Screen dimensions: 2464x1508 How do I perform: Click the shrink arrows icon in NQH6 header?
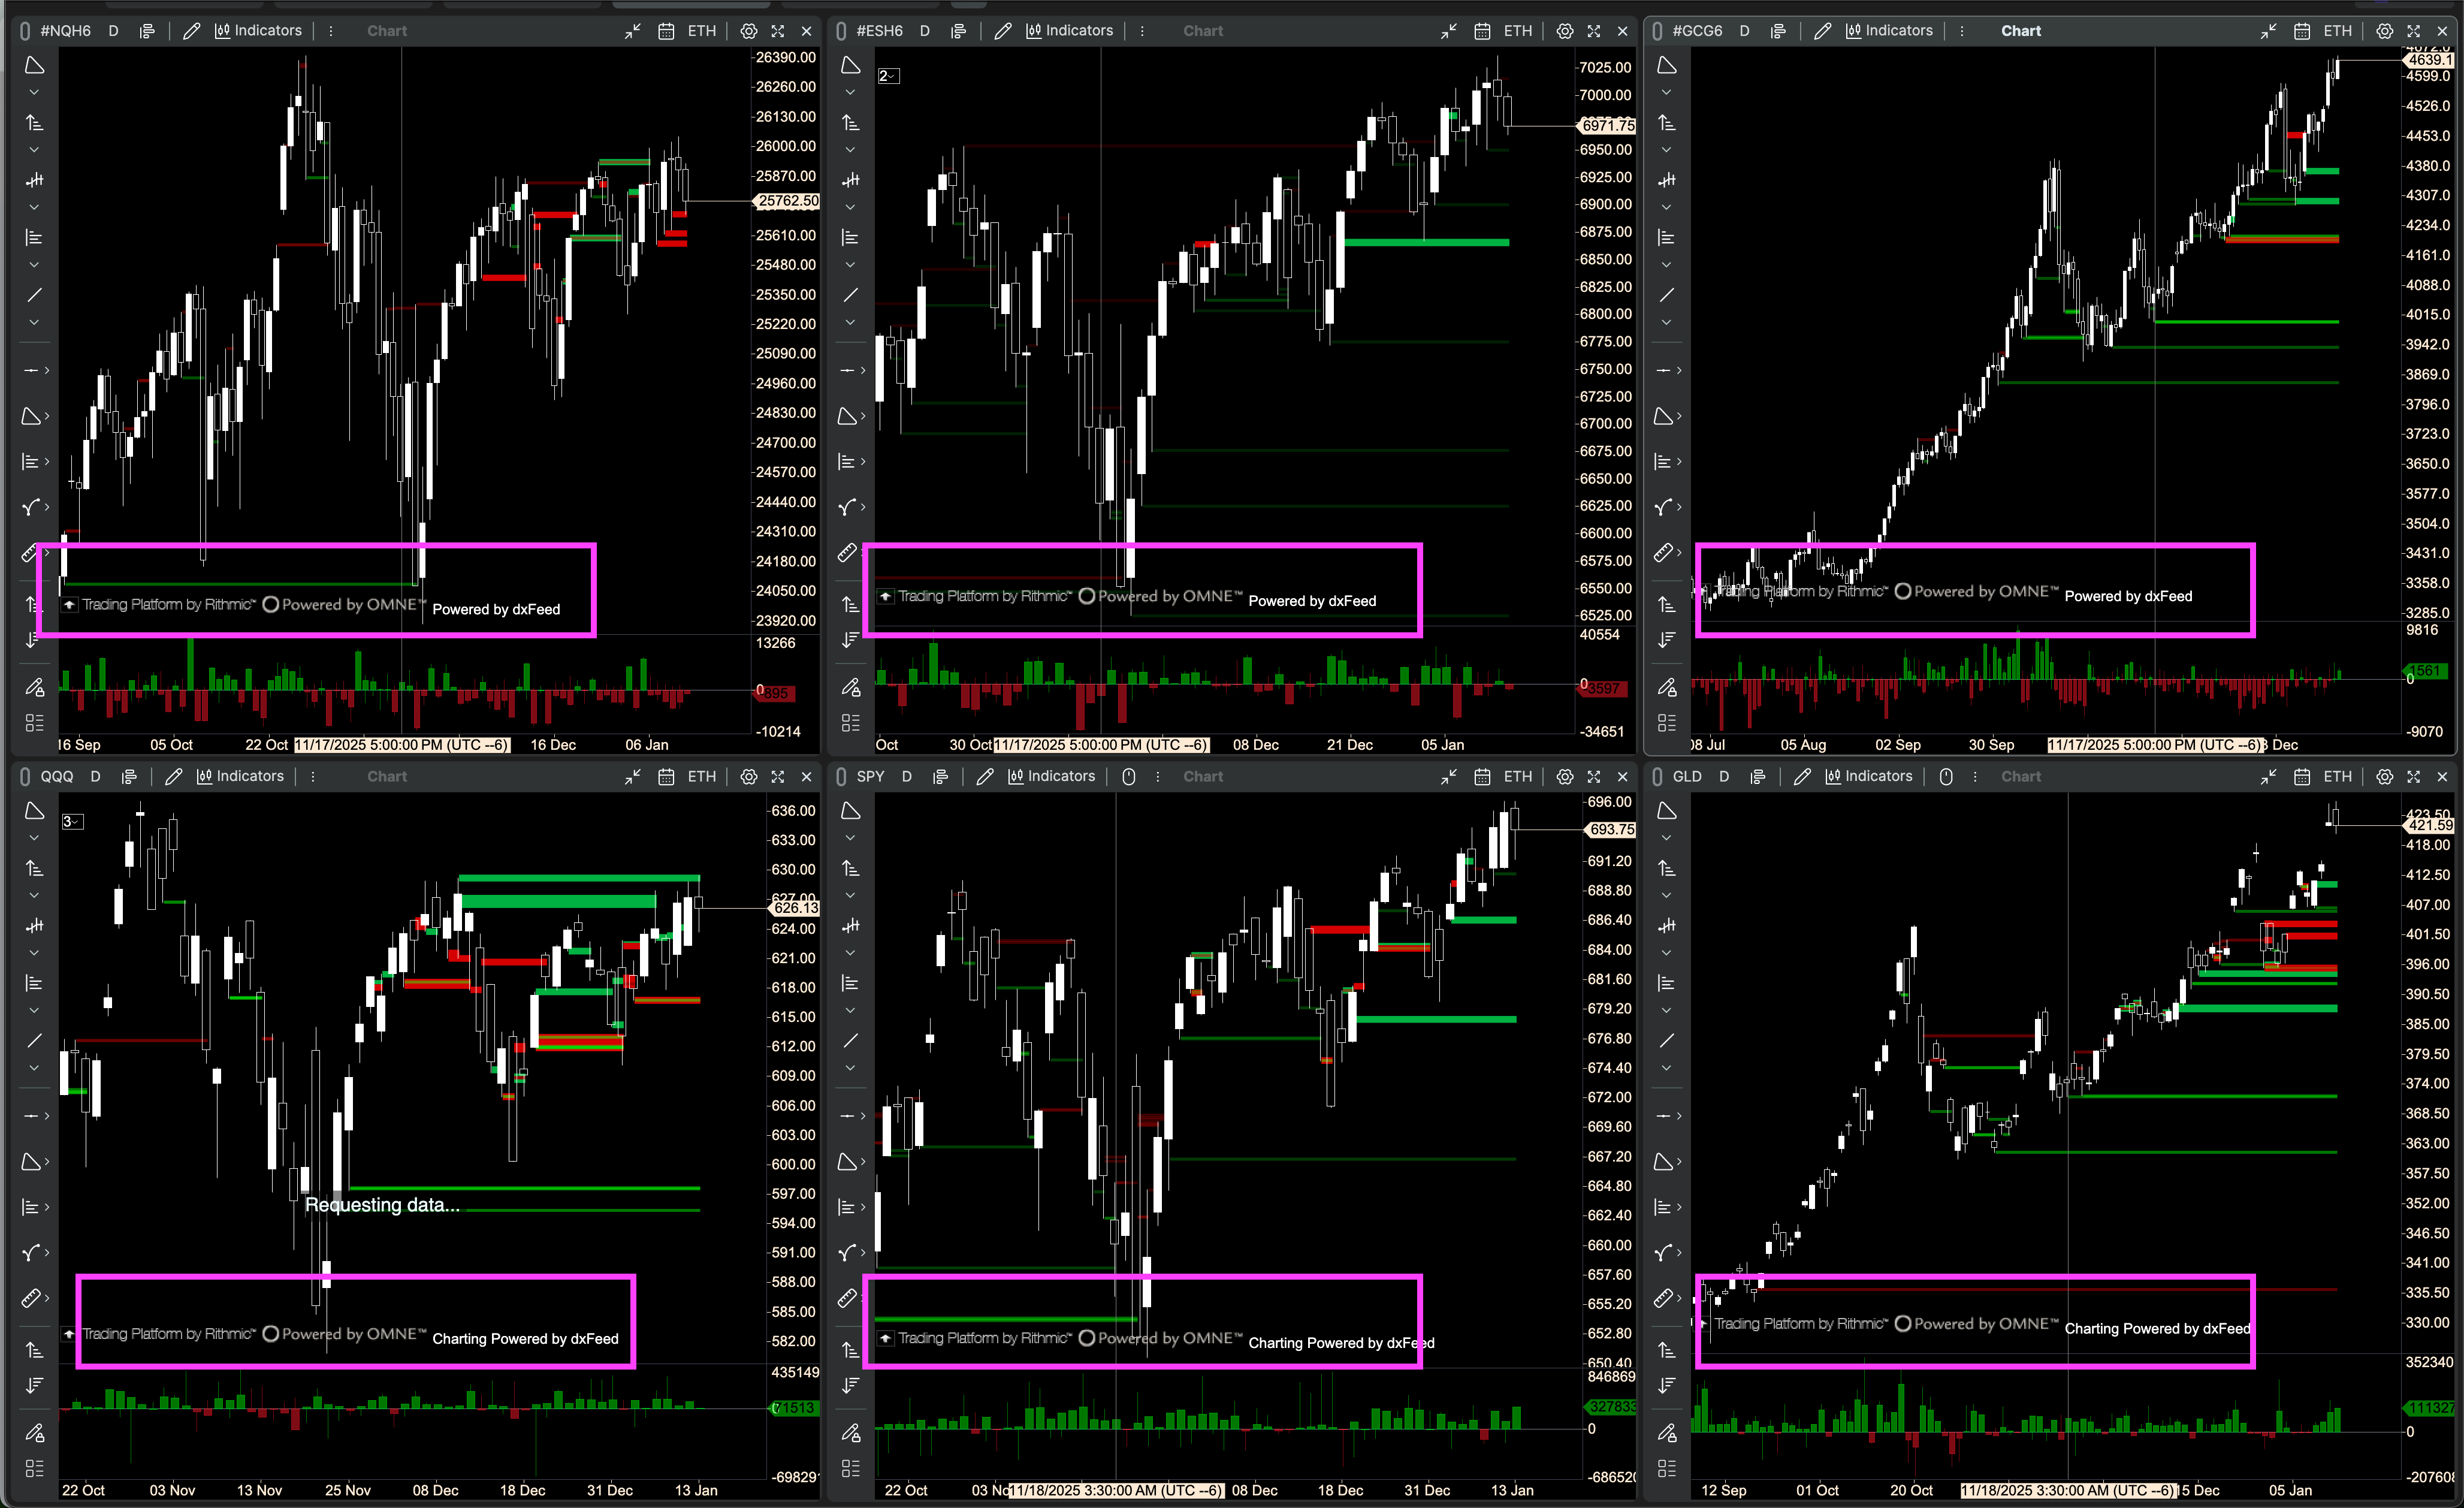632,31
